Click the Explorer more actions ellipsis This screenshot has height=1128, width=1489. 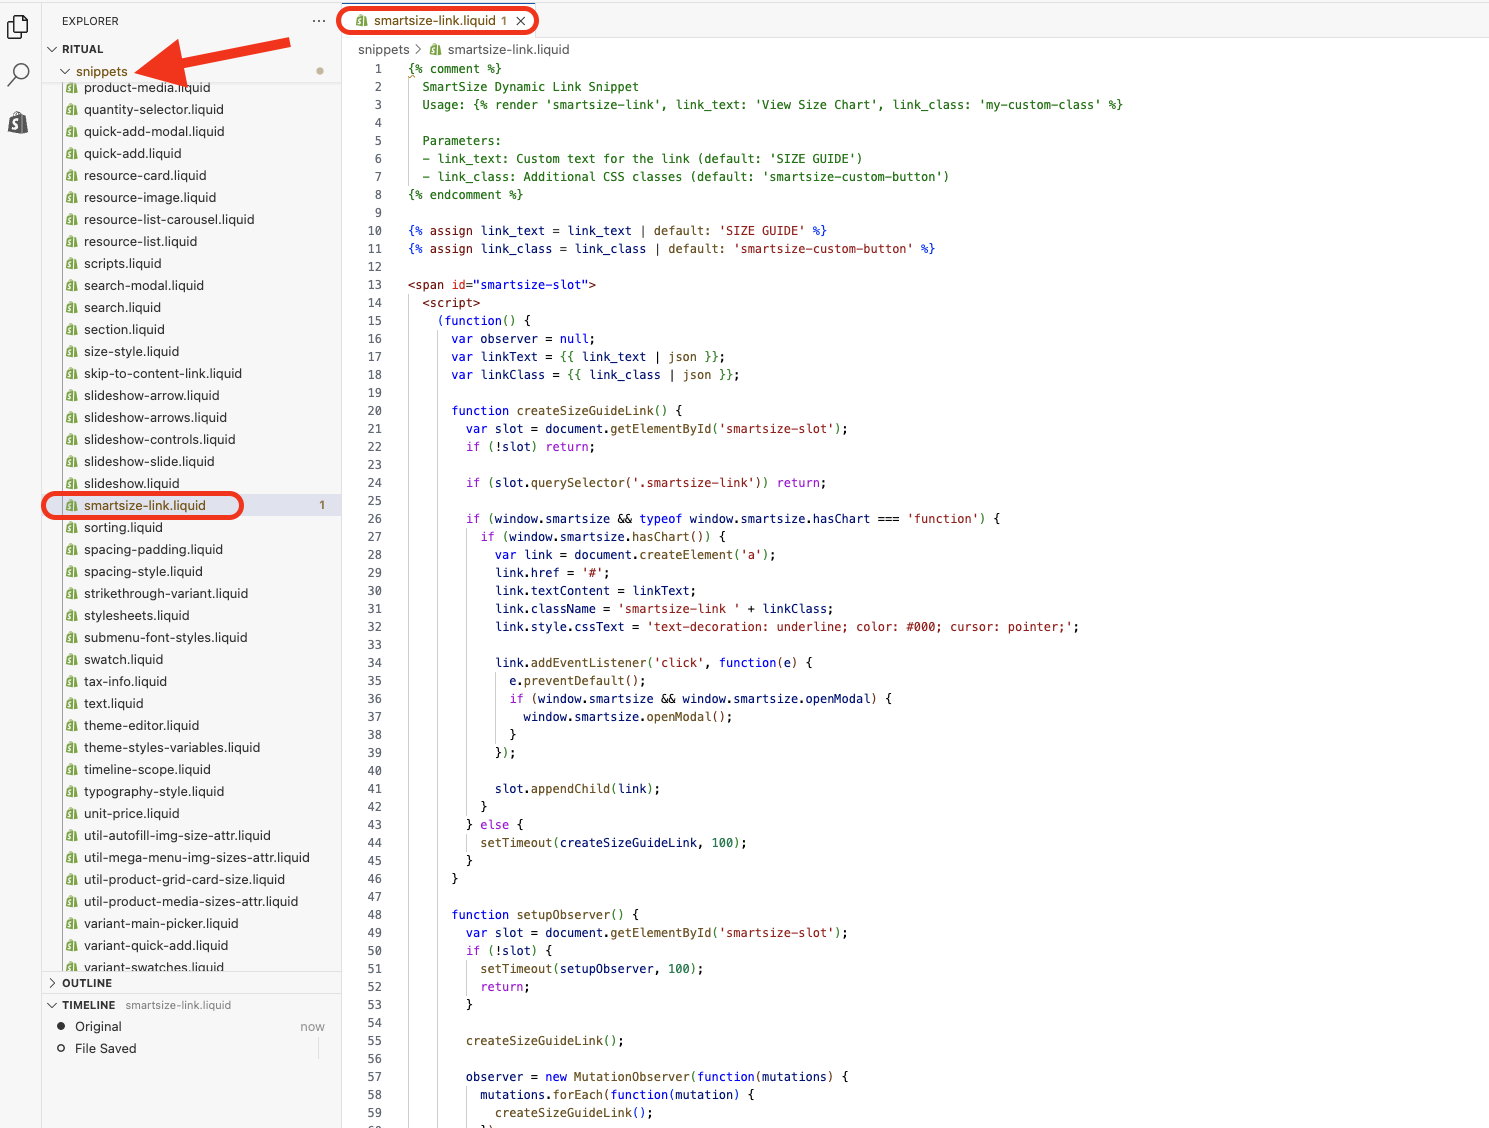point(319,21)
